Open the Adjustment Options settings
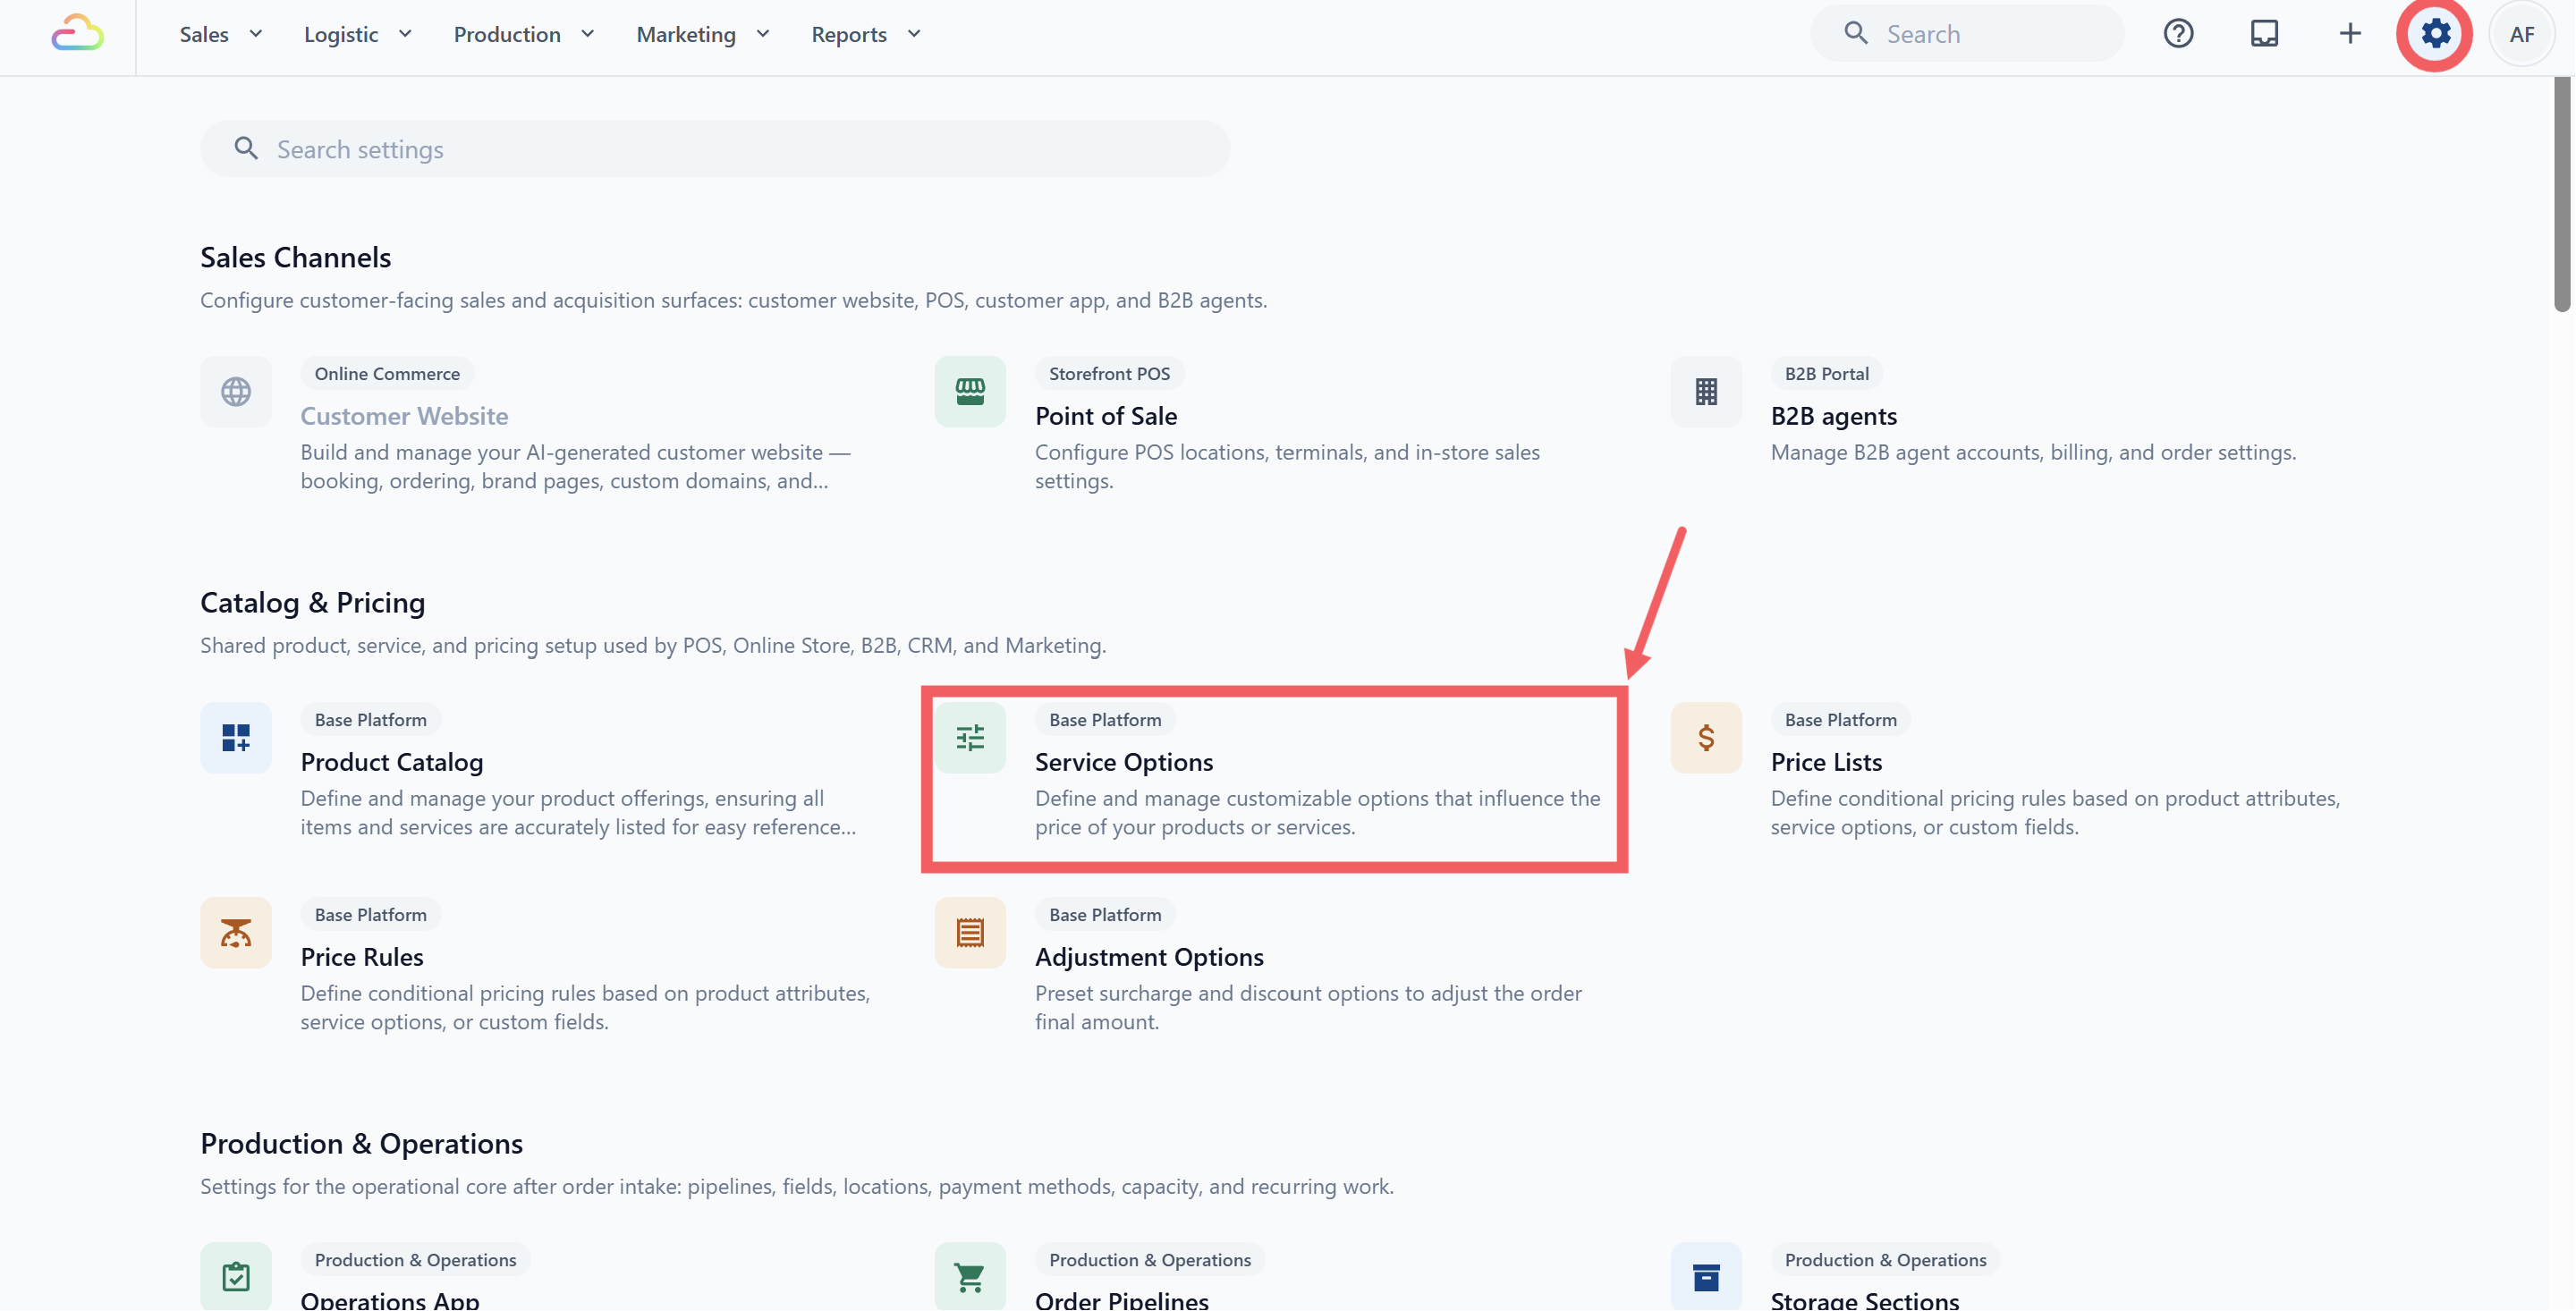Screen dimensions: 2576x1311 [x=1149, y=957]
